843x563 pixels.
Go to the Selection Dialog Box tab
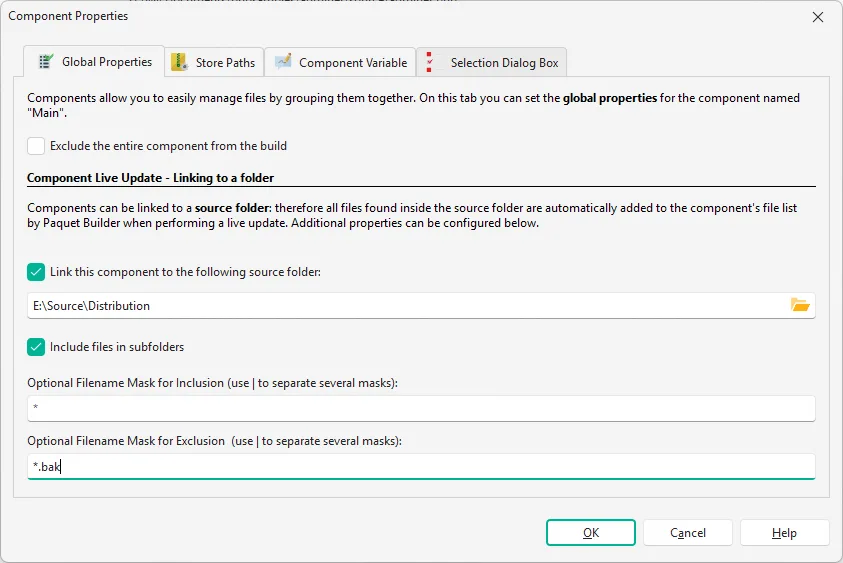(504, 63)
